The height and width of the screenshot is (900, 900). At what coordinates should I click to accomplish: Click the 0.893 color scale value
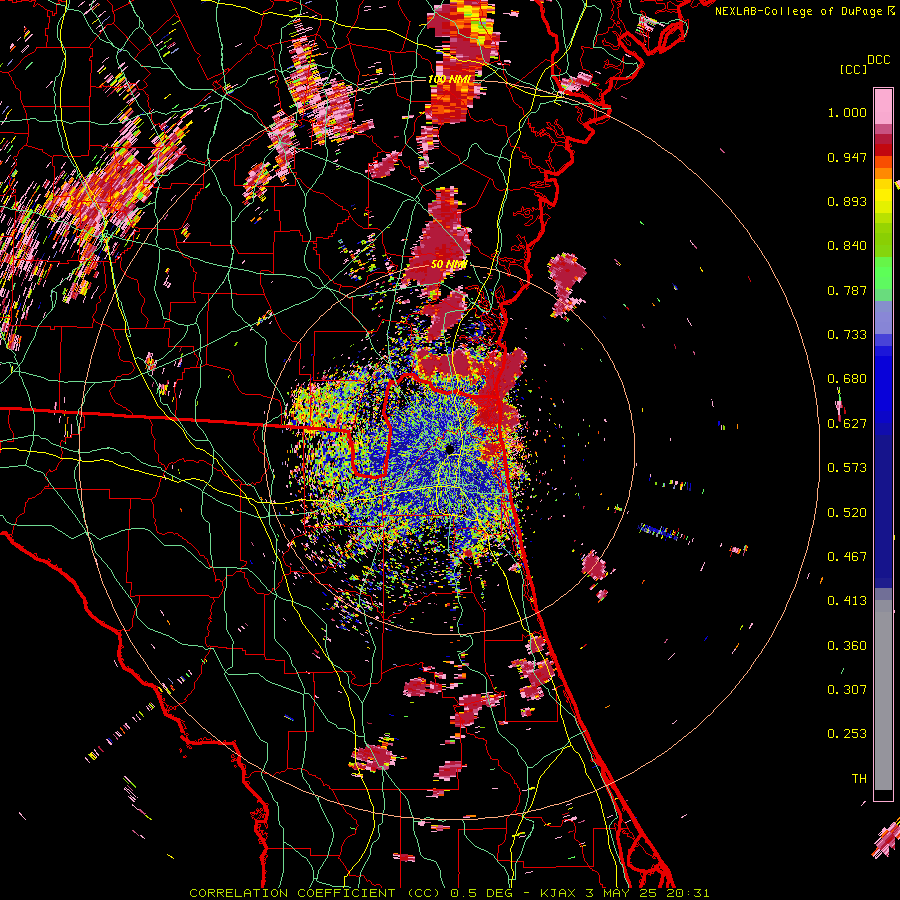click(847, 201)
